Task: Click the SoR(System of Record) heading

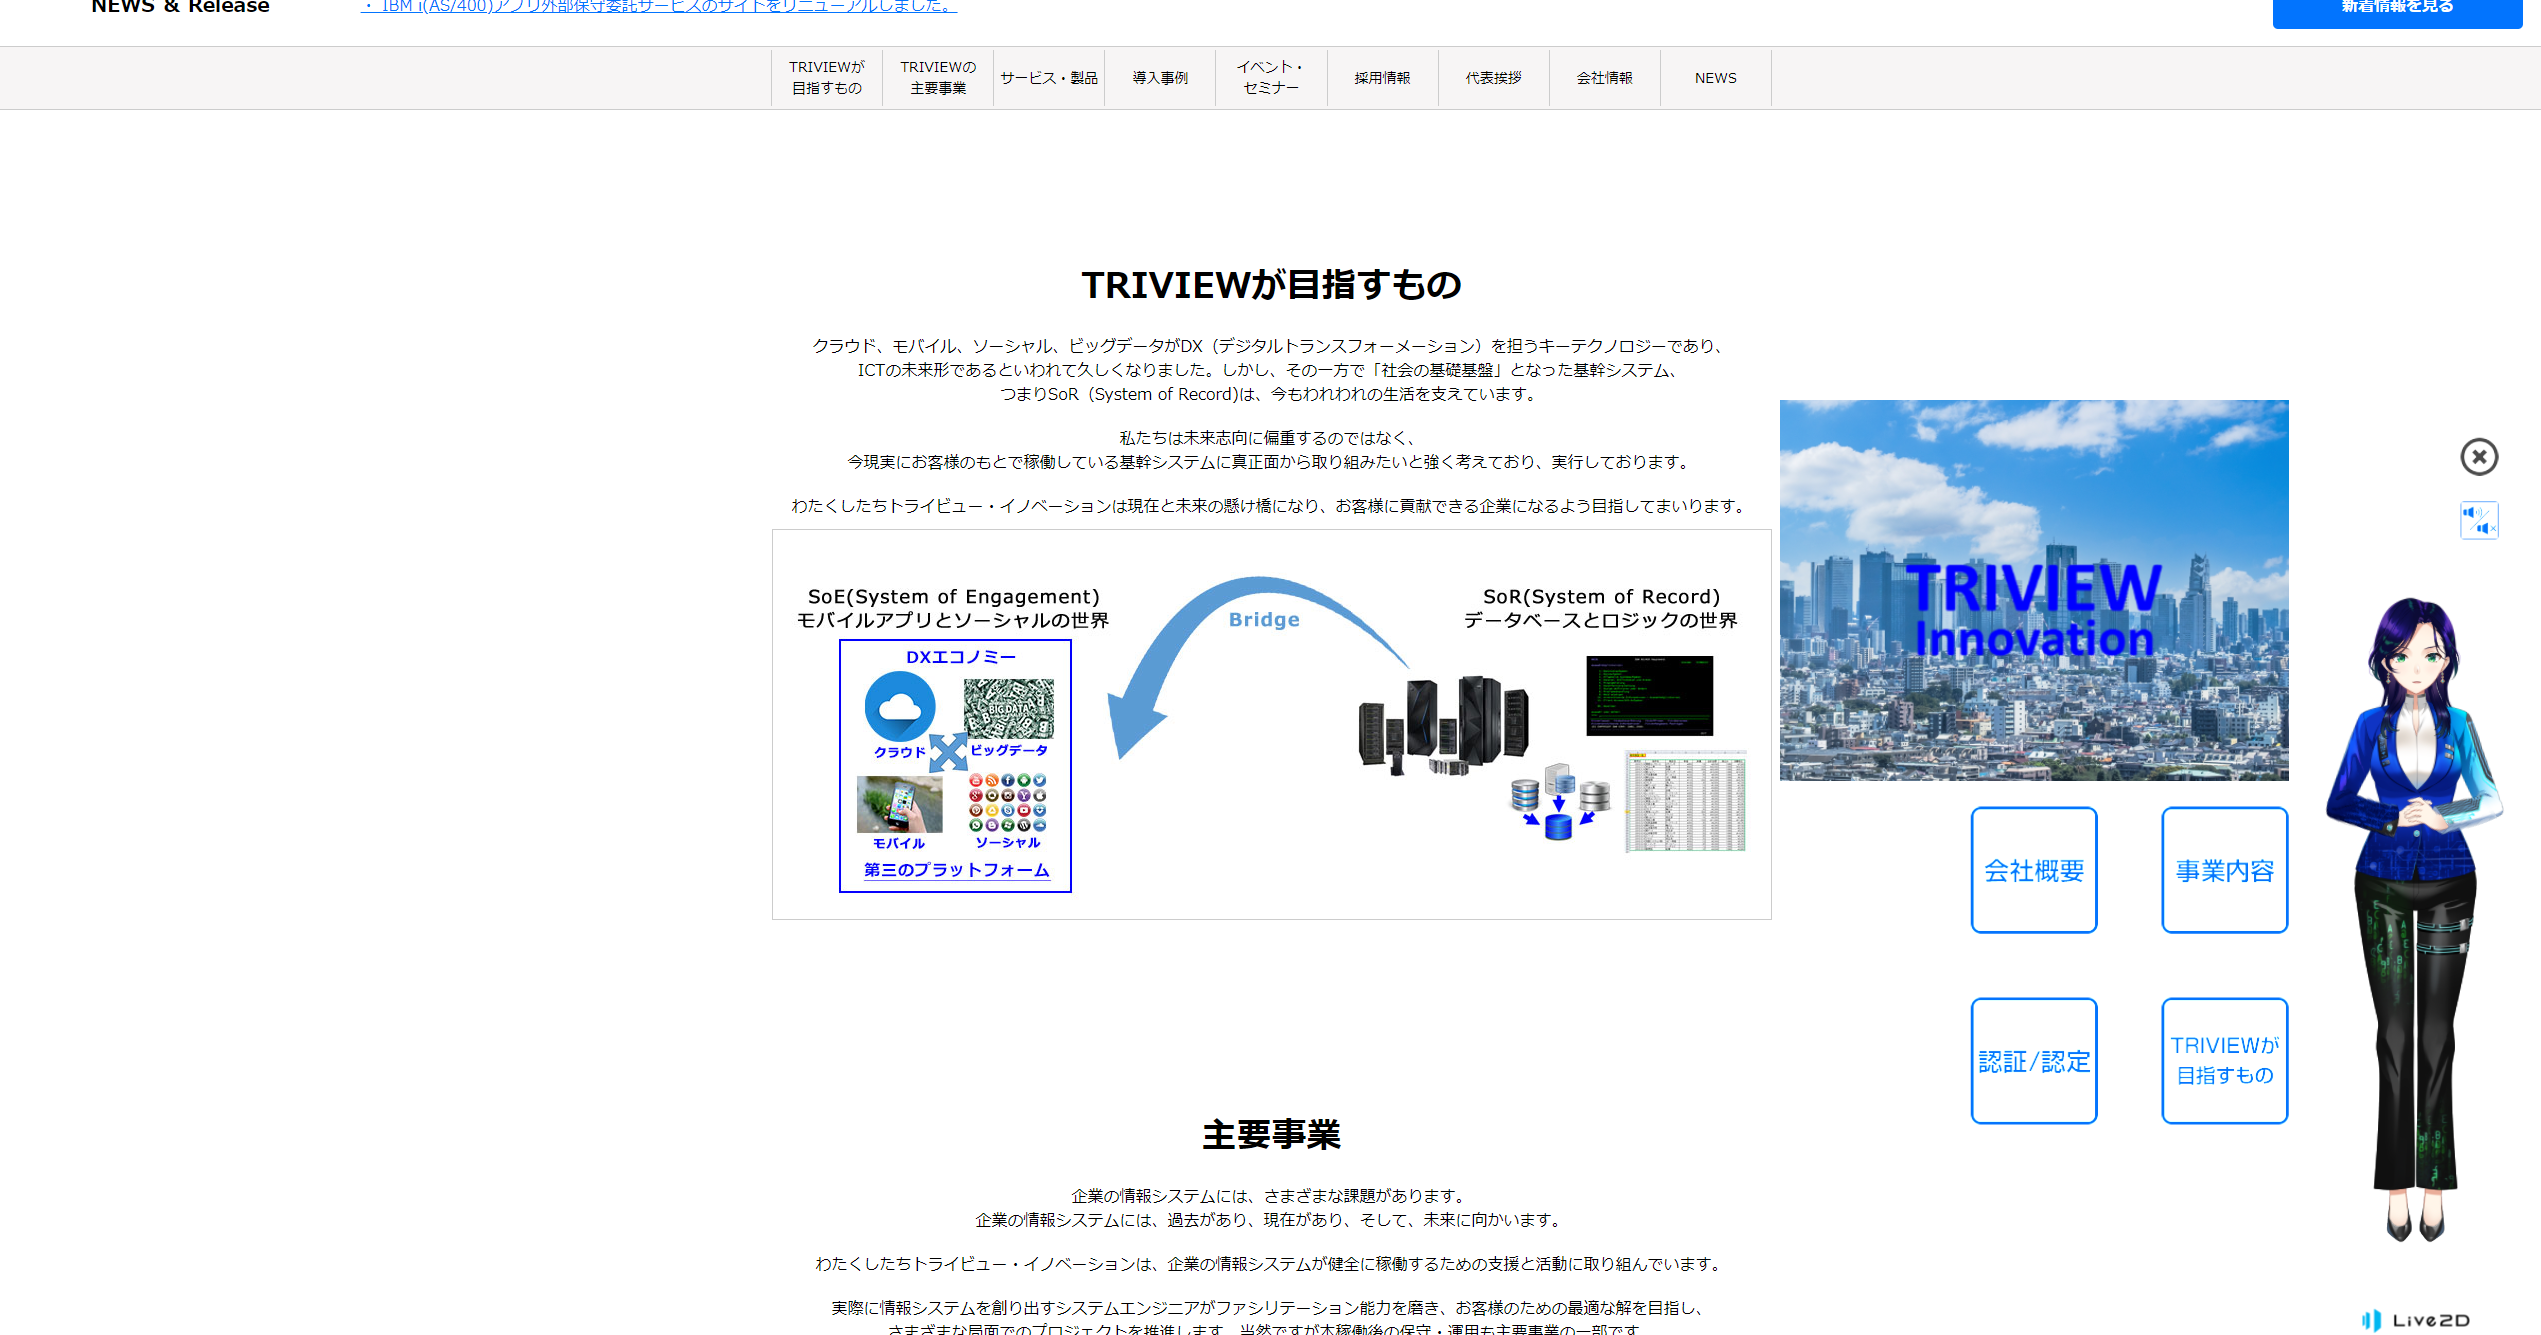Action: point(1601,597)
